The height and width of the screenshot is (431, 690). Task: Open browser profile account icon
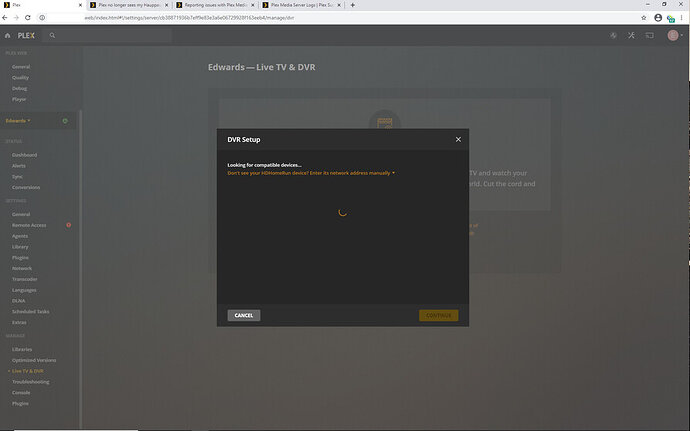[x=658, y=18]
